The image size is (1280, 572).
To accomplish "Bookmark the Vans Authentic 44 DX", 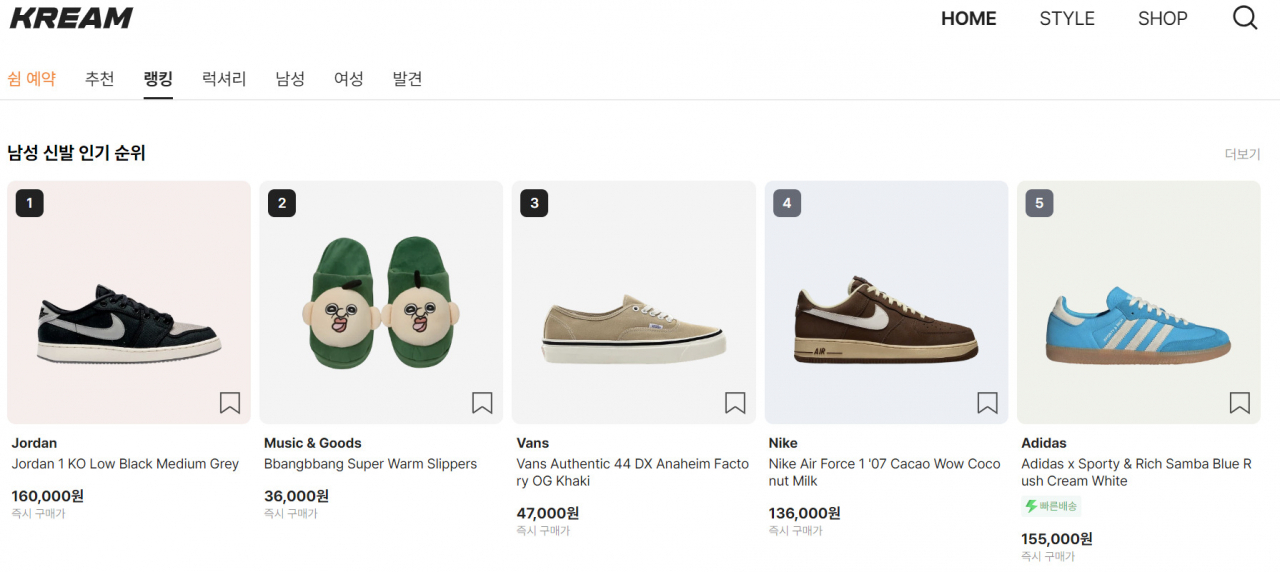I will (x=735, y=403).
